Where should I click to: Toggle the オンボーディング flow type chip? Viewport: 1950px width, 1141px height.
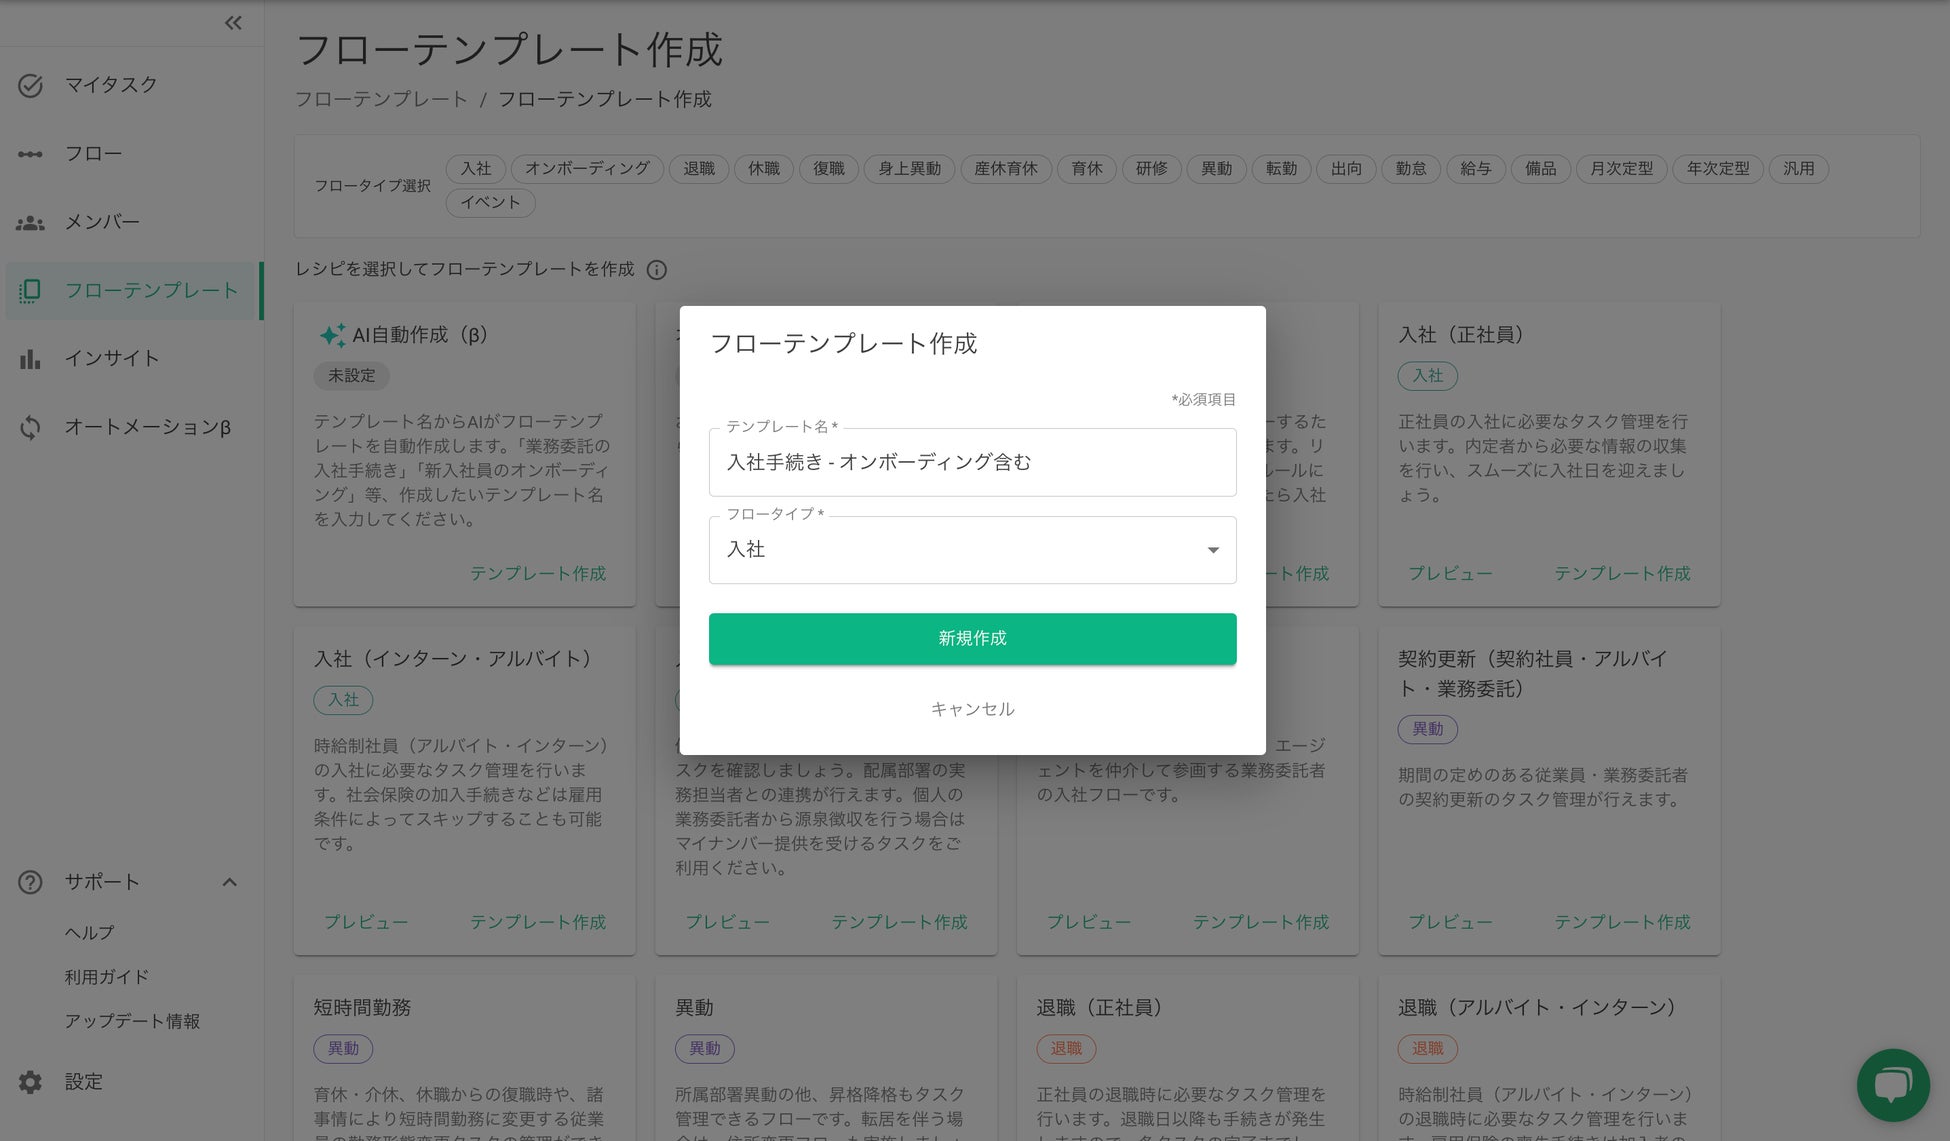pos(587,169)
